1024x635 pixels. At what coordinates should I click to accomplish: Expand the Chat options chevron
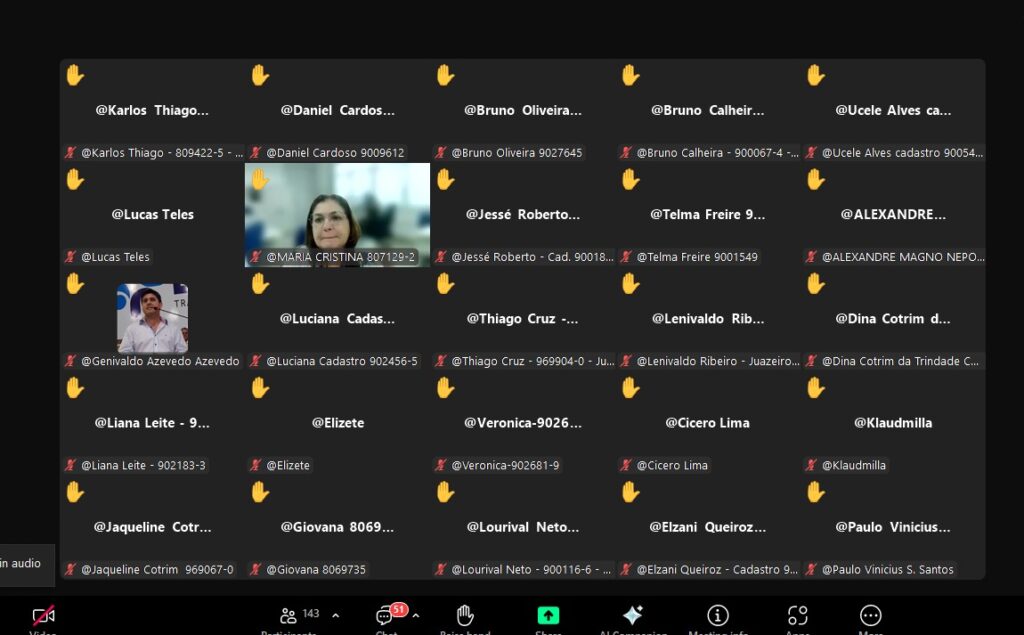(x=415, y=615)
